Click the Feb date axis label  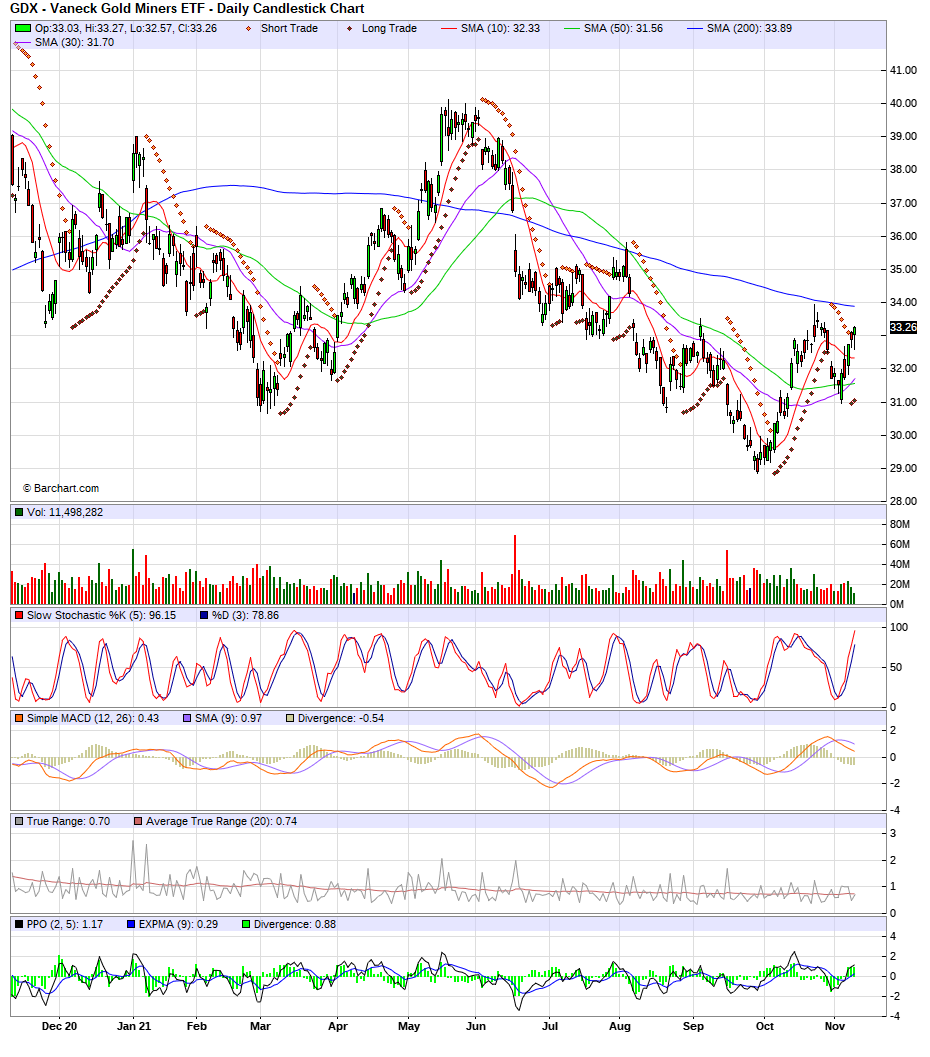pos(196,1027)
